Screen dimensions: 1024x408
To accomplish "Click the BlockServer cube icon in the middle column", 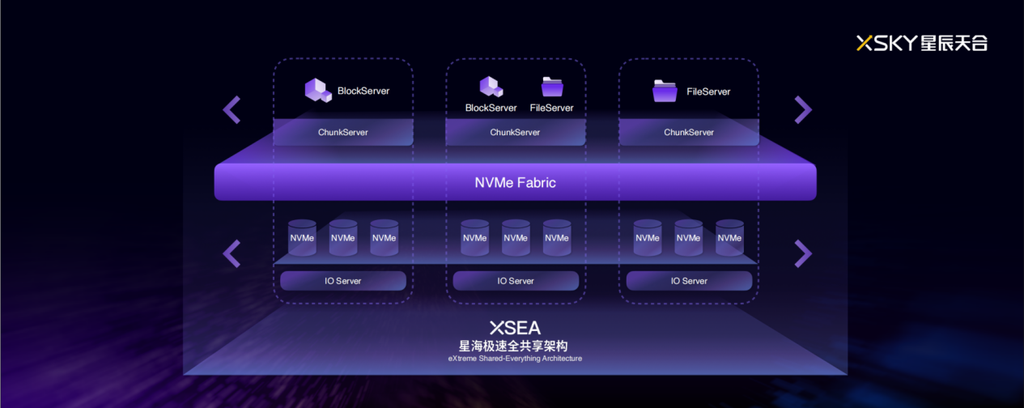I will point(490,87).
